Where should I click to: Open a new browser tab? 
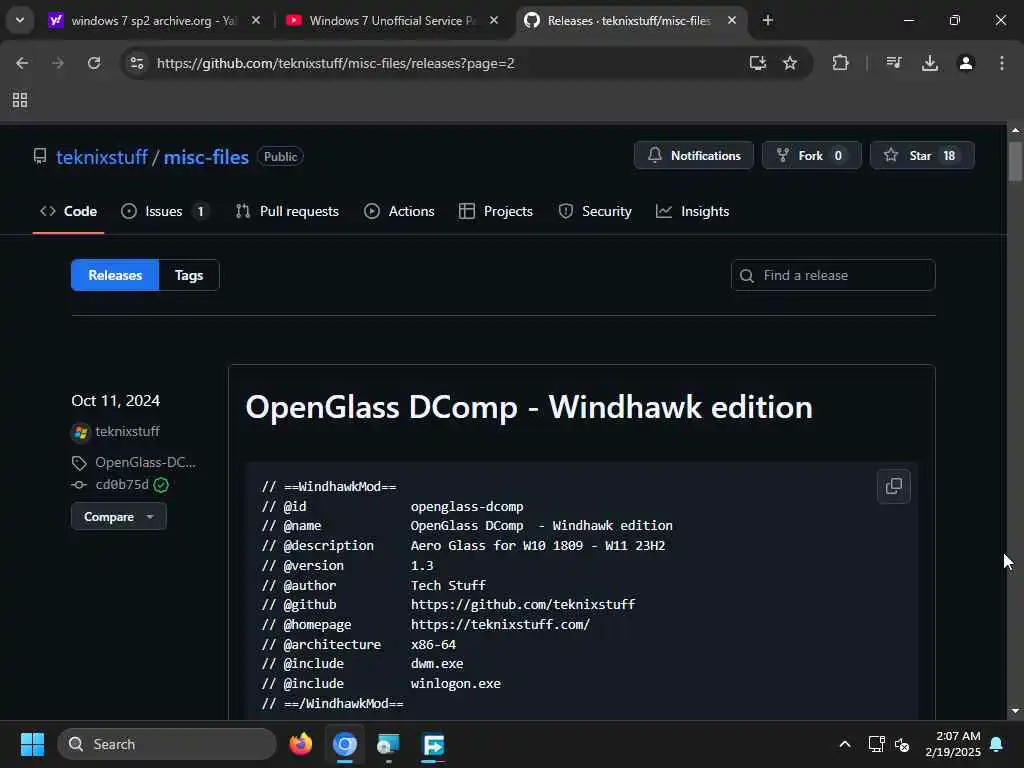768,21
